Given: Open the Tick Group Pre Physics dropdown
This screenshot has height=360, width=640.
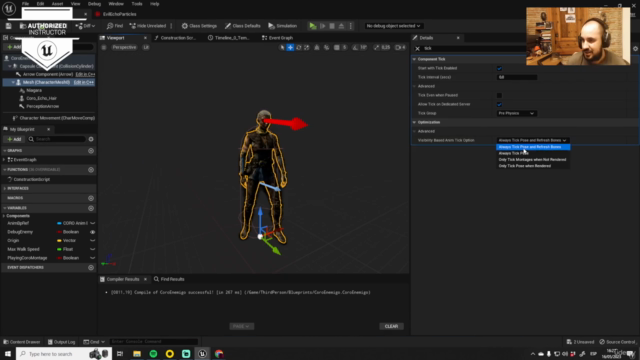Looking at the screenshot, I should [x=516, y=113].
